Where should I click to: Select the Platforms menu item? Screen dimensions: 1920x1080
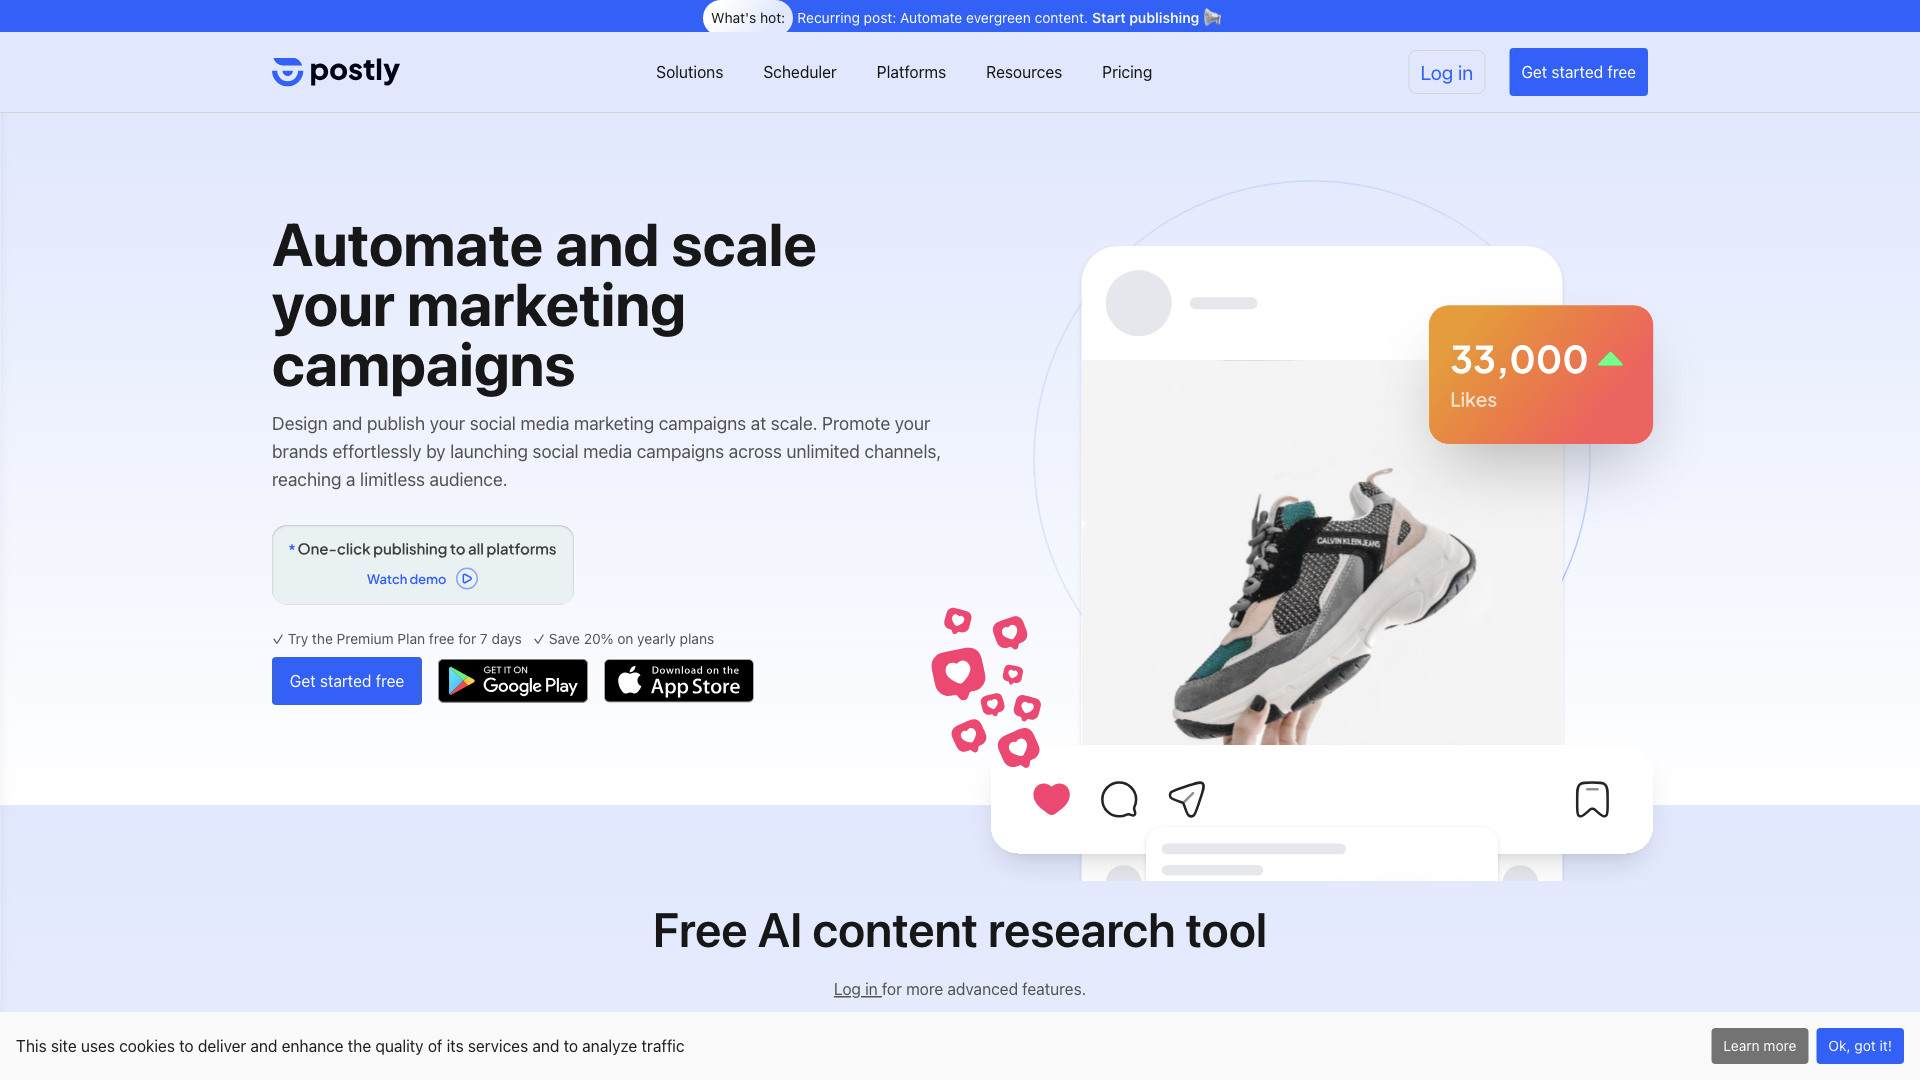coord(911,73)
